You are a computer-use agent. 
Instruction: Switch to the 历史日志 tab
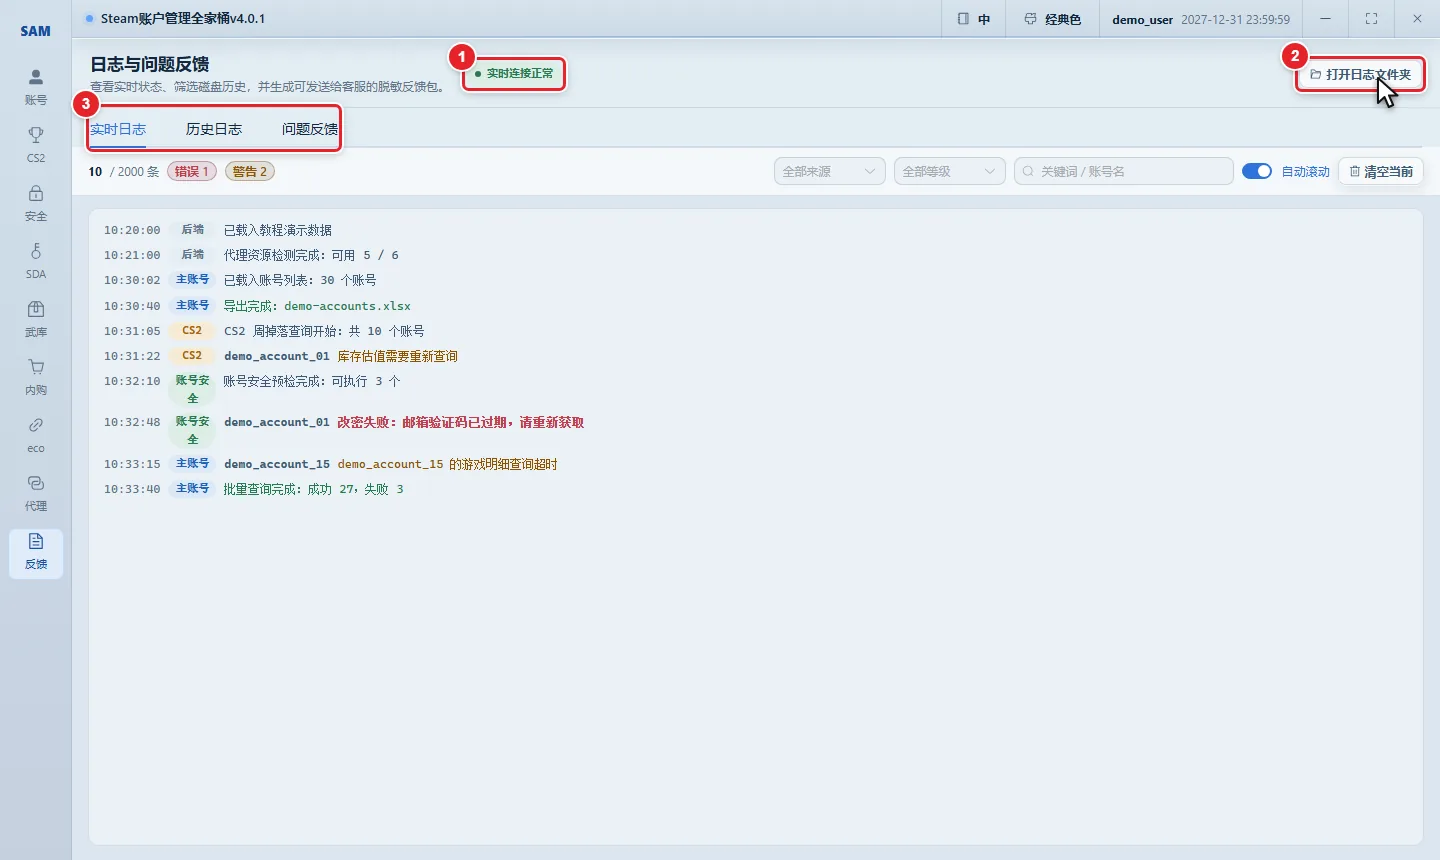214,129
